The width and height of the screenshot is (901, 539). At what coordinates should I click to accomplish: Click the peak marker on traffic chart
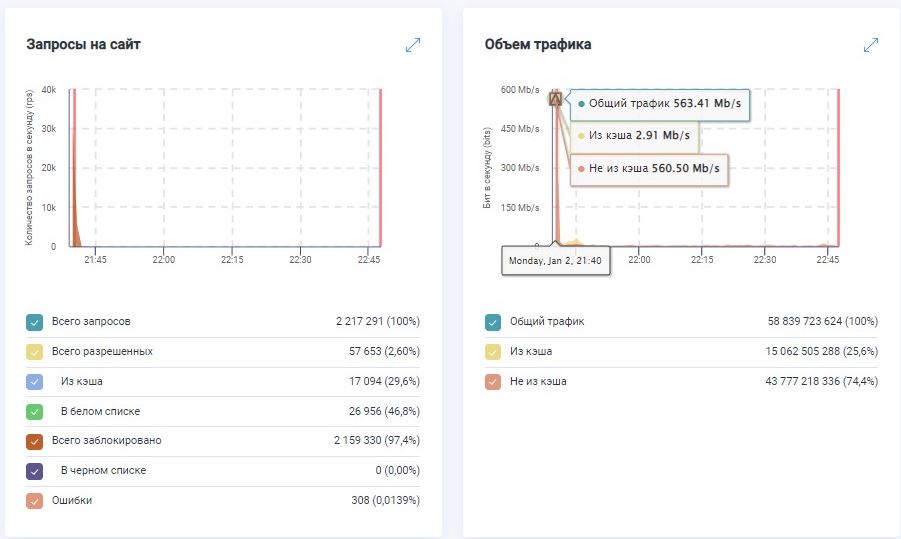pos(556,98)
